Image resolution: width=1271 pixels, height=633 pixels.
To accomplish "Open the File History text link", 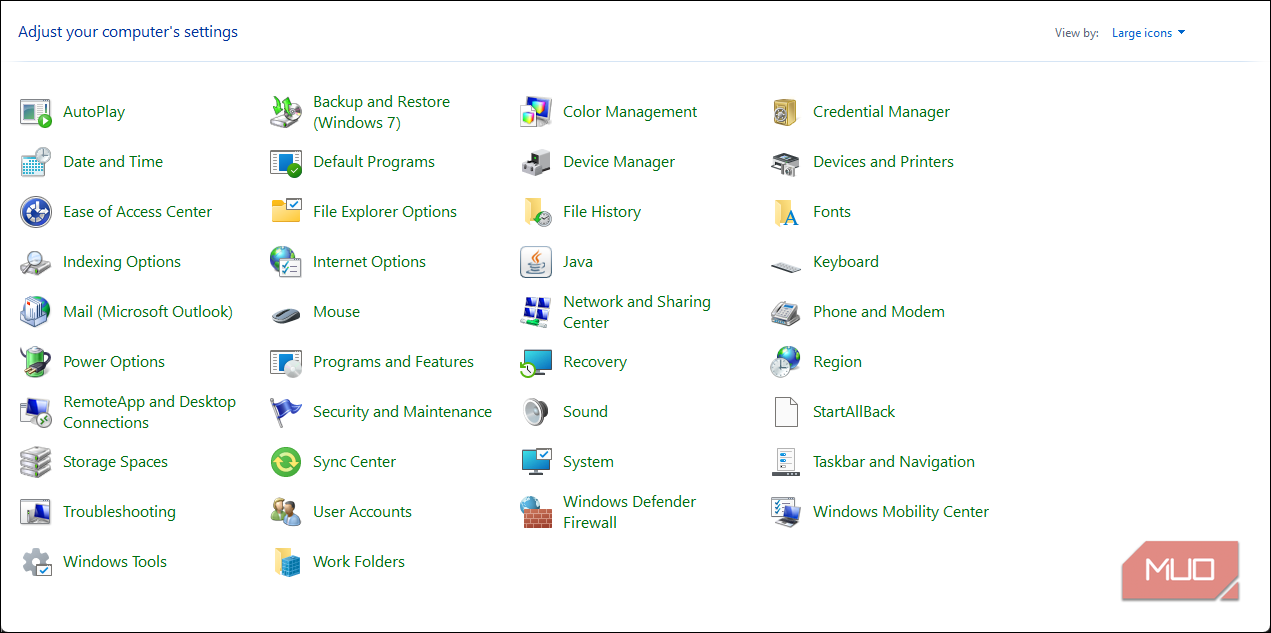I will tap(602, 212).
